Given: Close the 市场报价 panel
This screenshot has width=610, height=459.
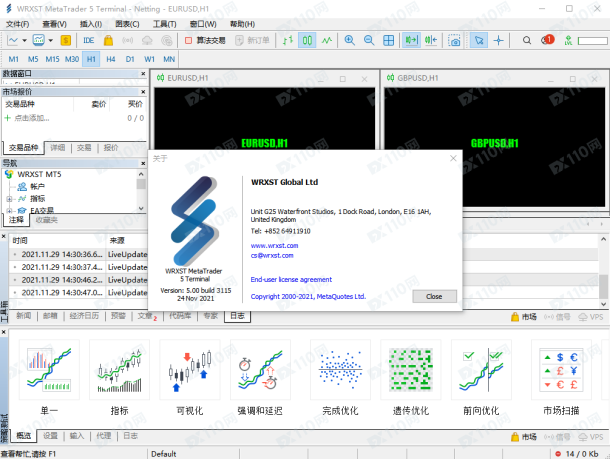Looking at the screenshot, I should [143, 92].
